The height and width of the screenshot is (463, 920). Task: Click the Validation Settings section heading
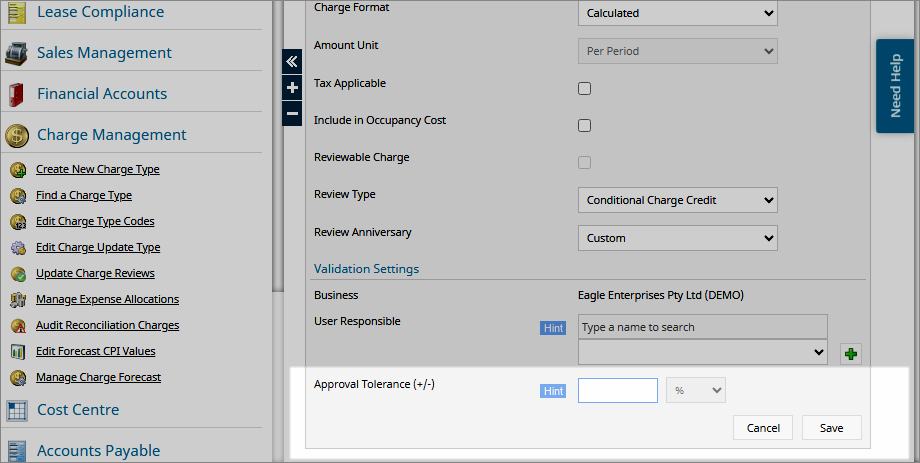(x=367, y=269)
